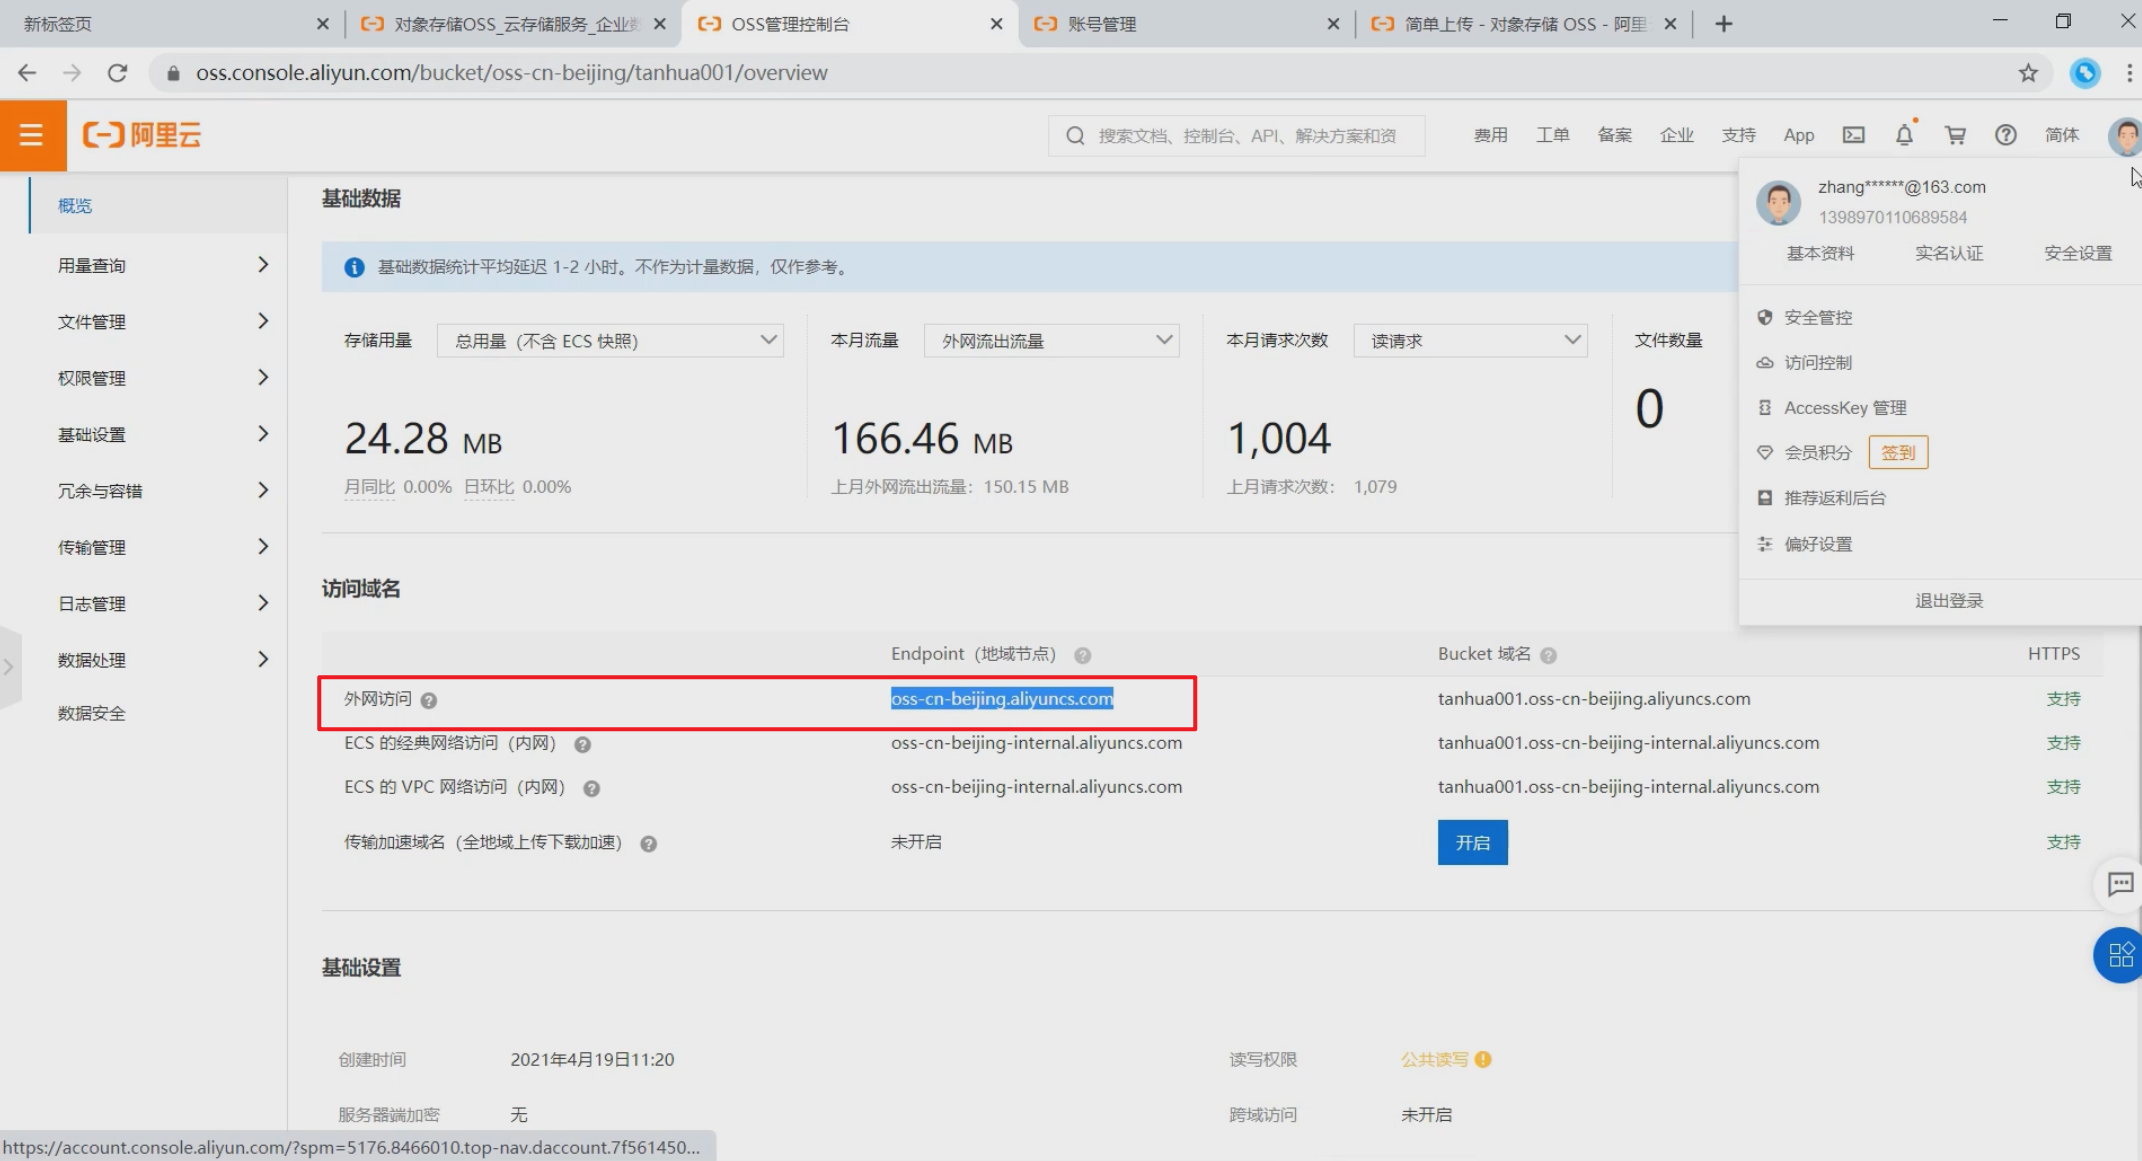
Task: Open the chat feedback floating icon
Action: click(2120, 884)
